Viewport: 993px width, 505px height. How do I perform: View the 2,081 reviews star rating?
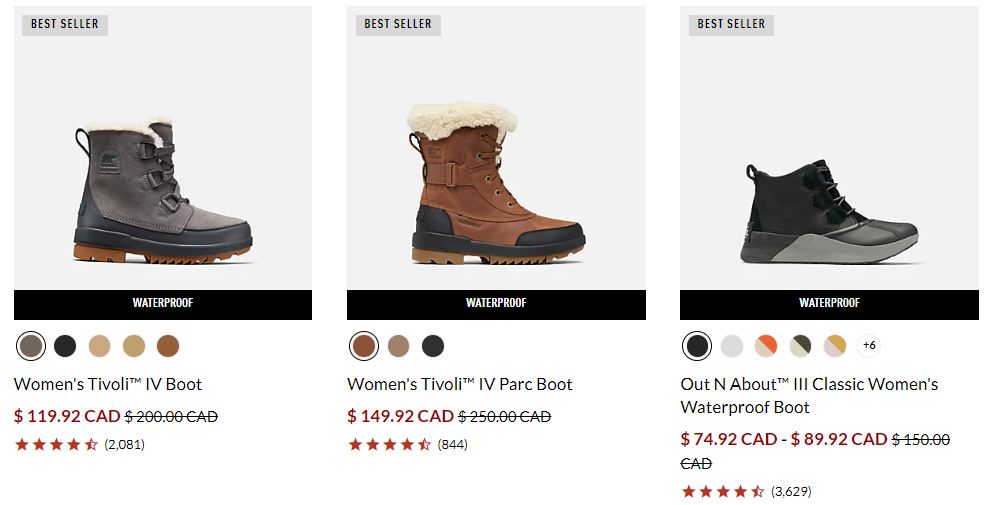pos(56,445)
